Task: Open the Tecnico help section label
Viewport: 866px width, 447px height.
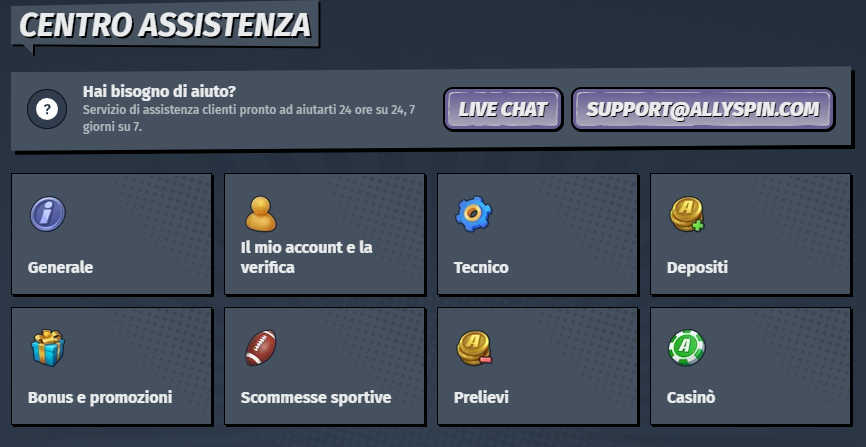Action: point(481,268)
